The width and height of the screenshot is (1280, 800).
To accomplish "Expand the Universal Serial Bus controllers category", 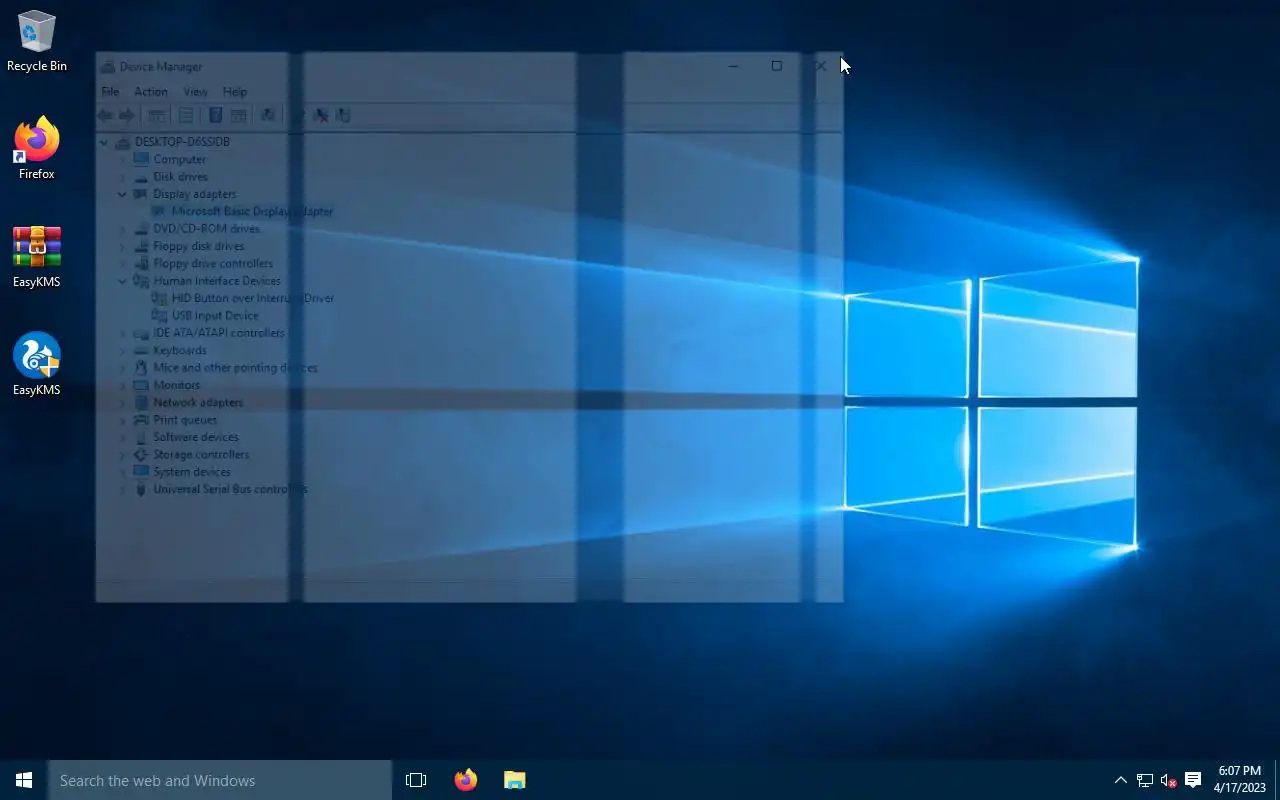I will pos(123,489).
